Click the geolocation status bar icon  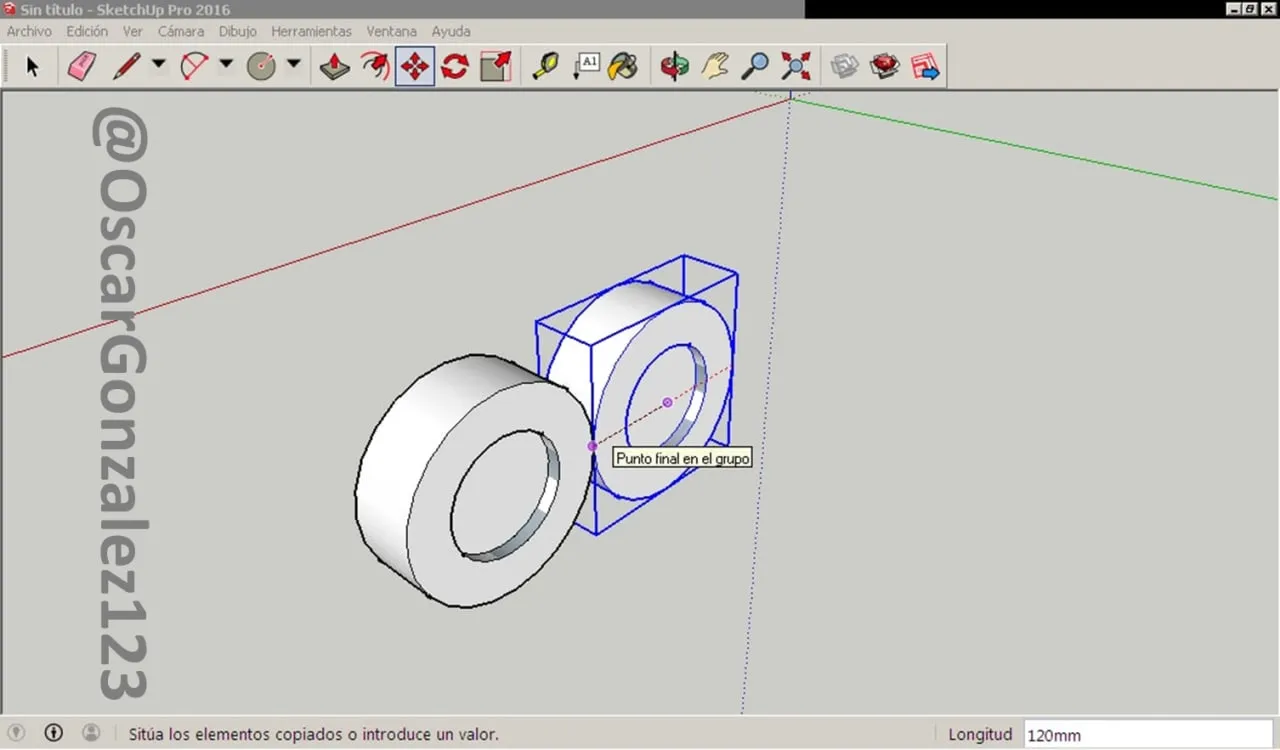point(16,733)
